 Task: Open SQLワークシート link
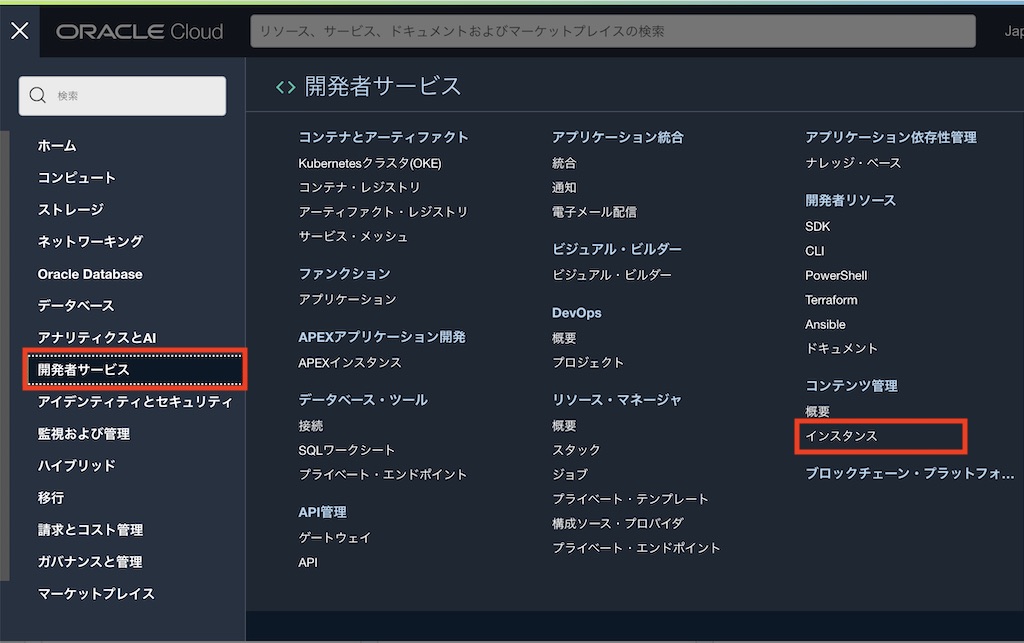(347, 450)
